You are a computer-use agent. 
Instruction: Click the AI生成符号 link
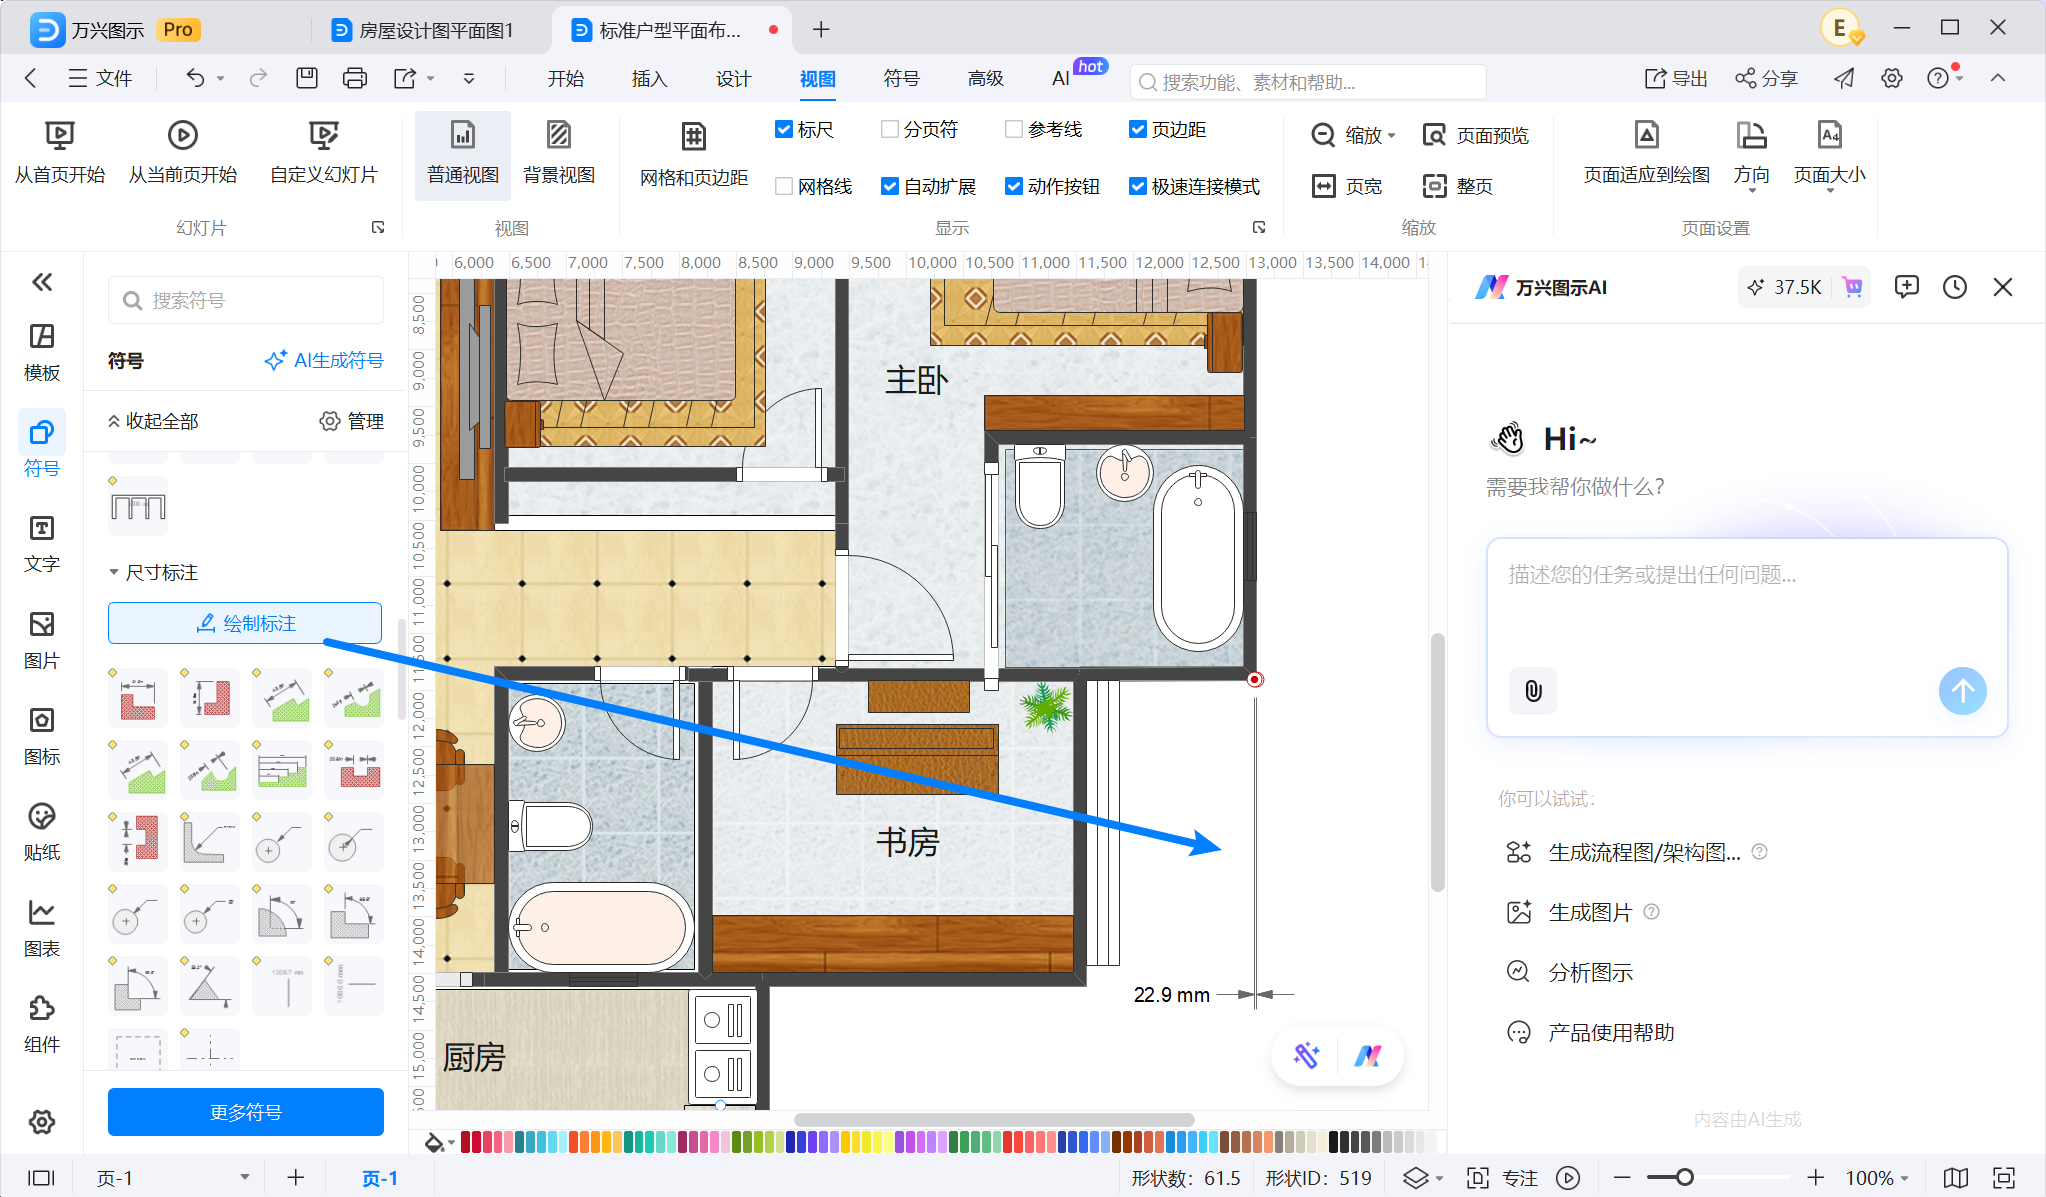(324, 361)
